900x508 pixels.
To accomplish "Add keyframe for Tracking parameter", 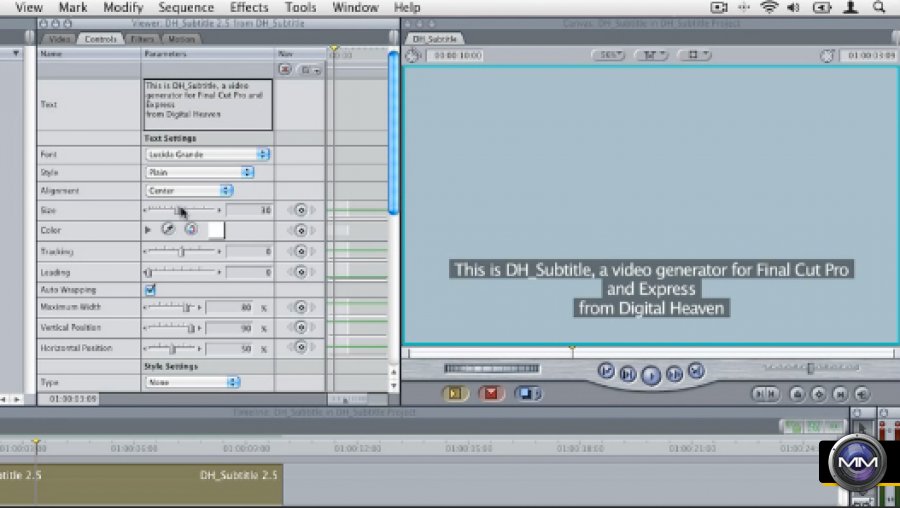I will tap(300, 251).
